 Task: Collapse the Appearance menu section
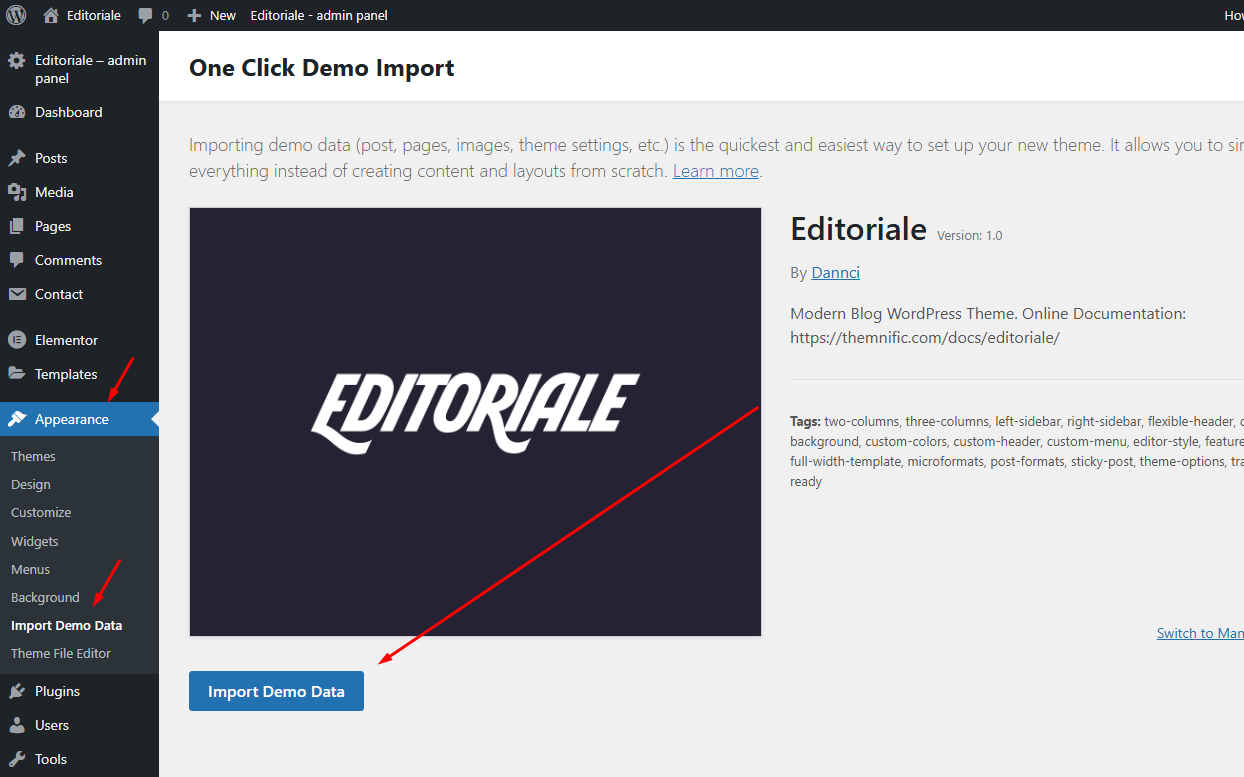coord(72,419)
